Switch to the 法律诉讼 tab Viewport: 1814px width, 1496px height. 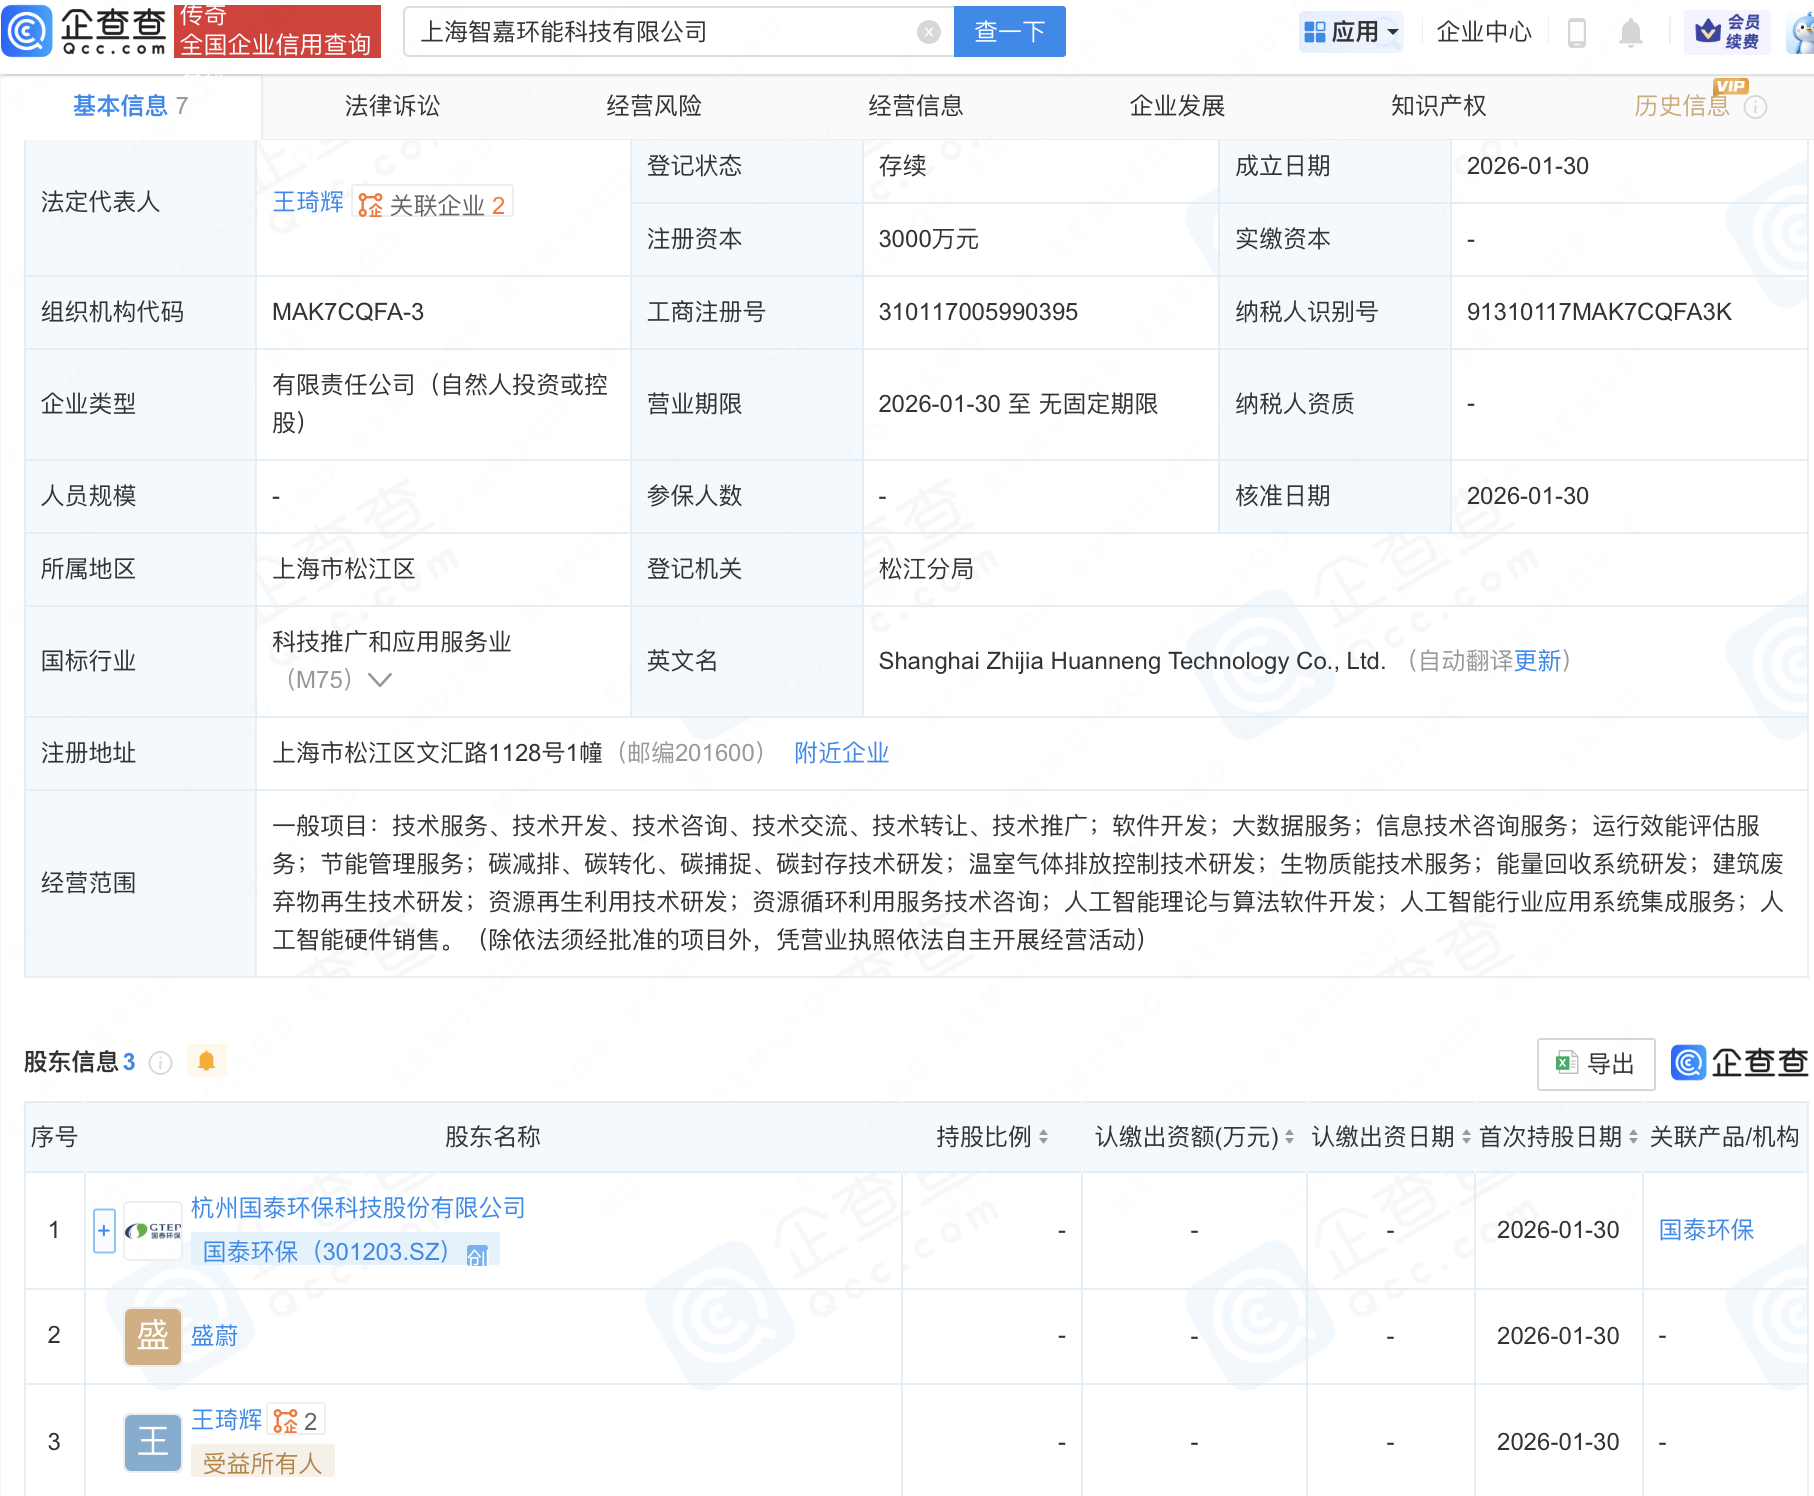[393, 106]
